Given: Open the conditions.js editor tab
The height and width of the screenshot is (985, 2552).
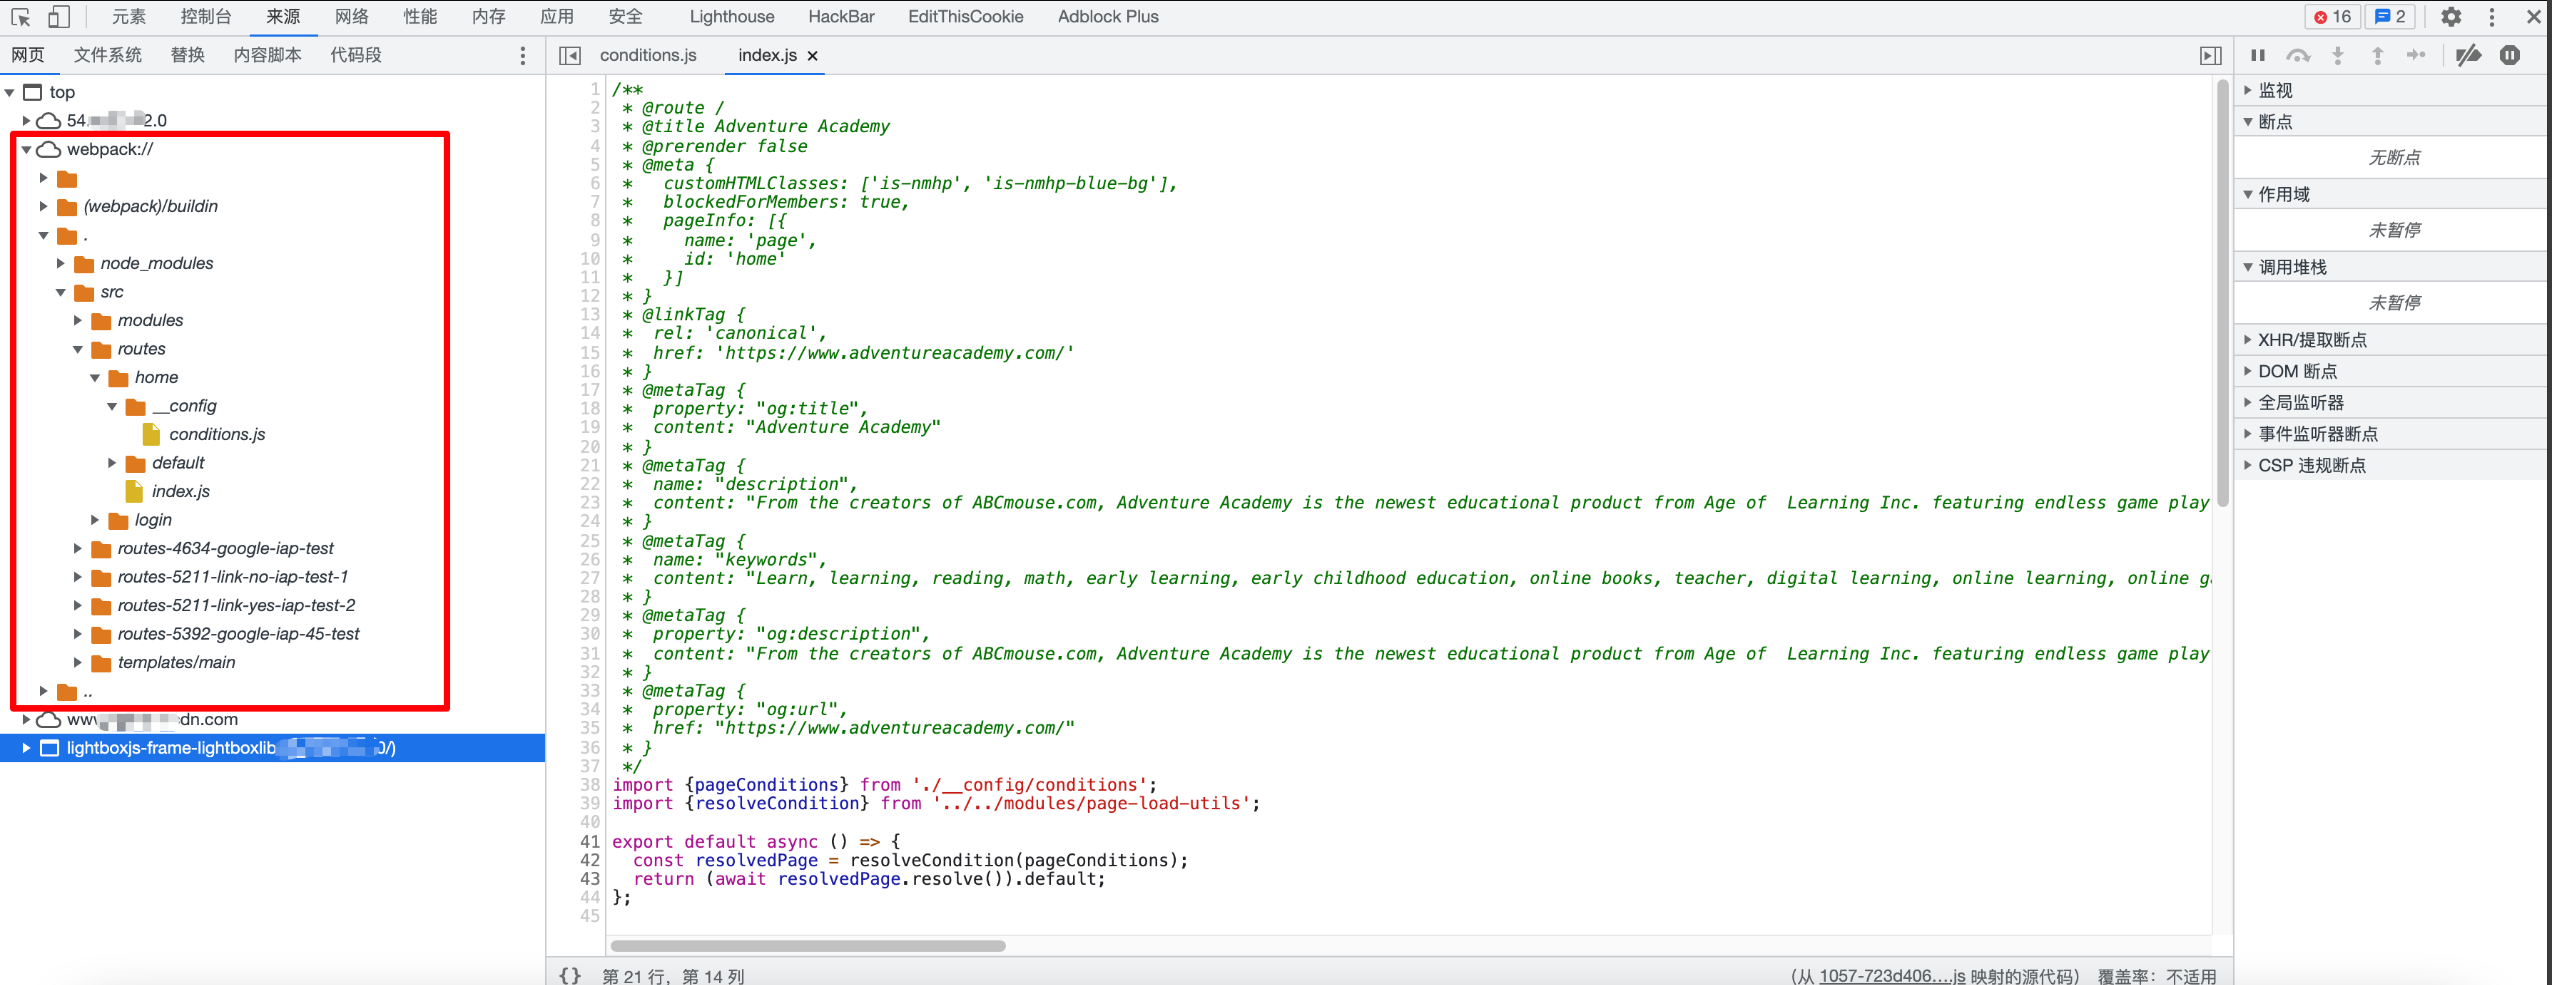Looking at the screenshot, I should pos(648,56).
